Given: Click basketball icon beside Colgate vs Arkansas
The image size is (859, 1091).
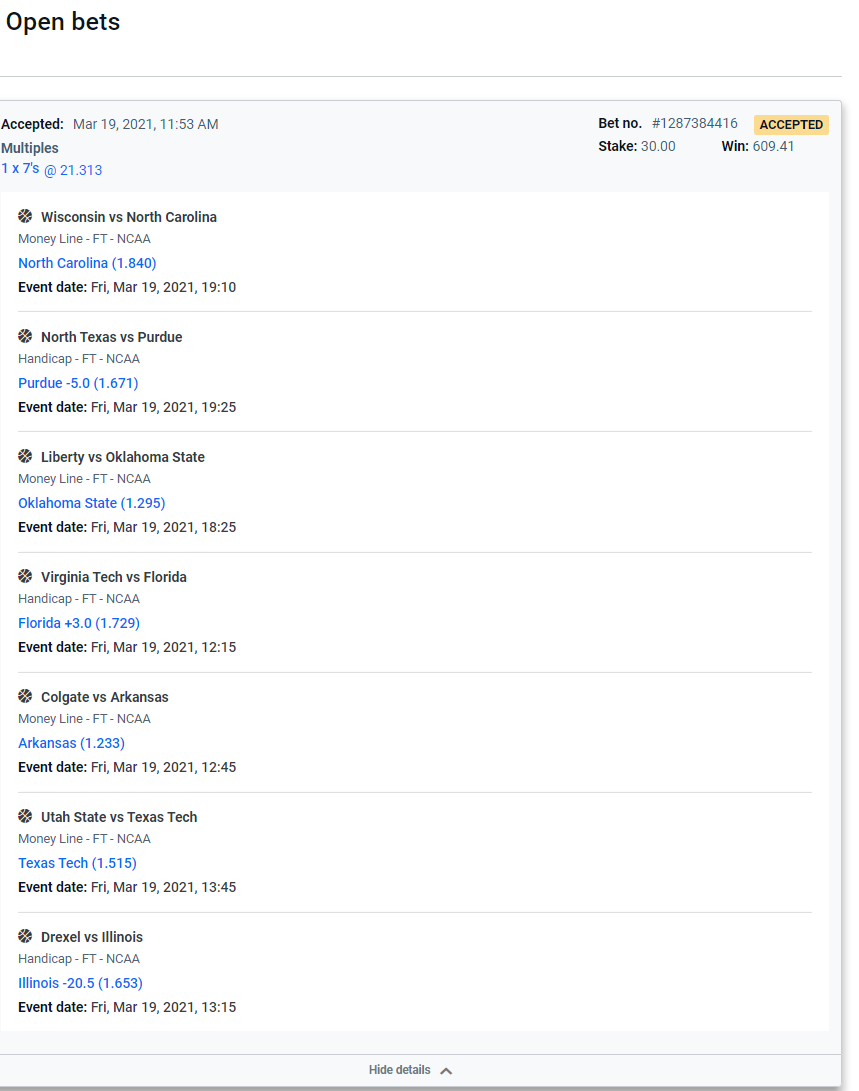Looking at the screenshot, I should [x=25, y=696].
